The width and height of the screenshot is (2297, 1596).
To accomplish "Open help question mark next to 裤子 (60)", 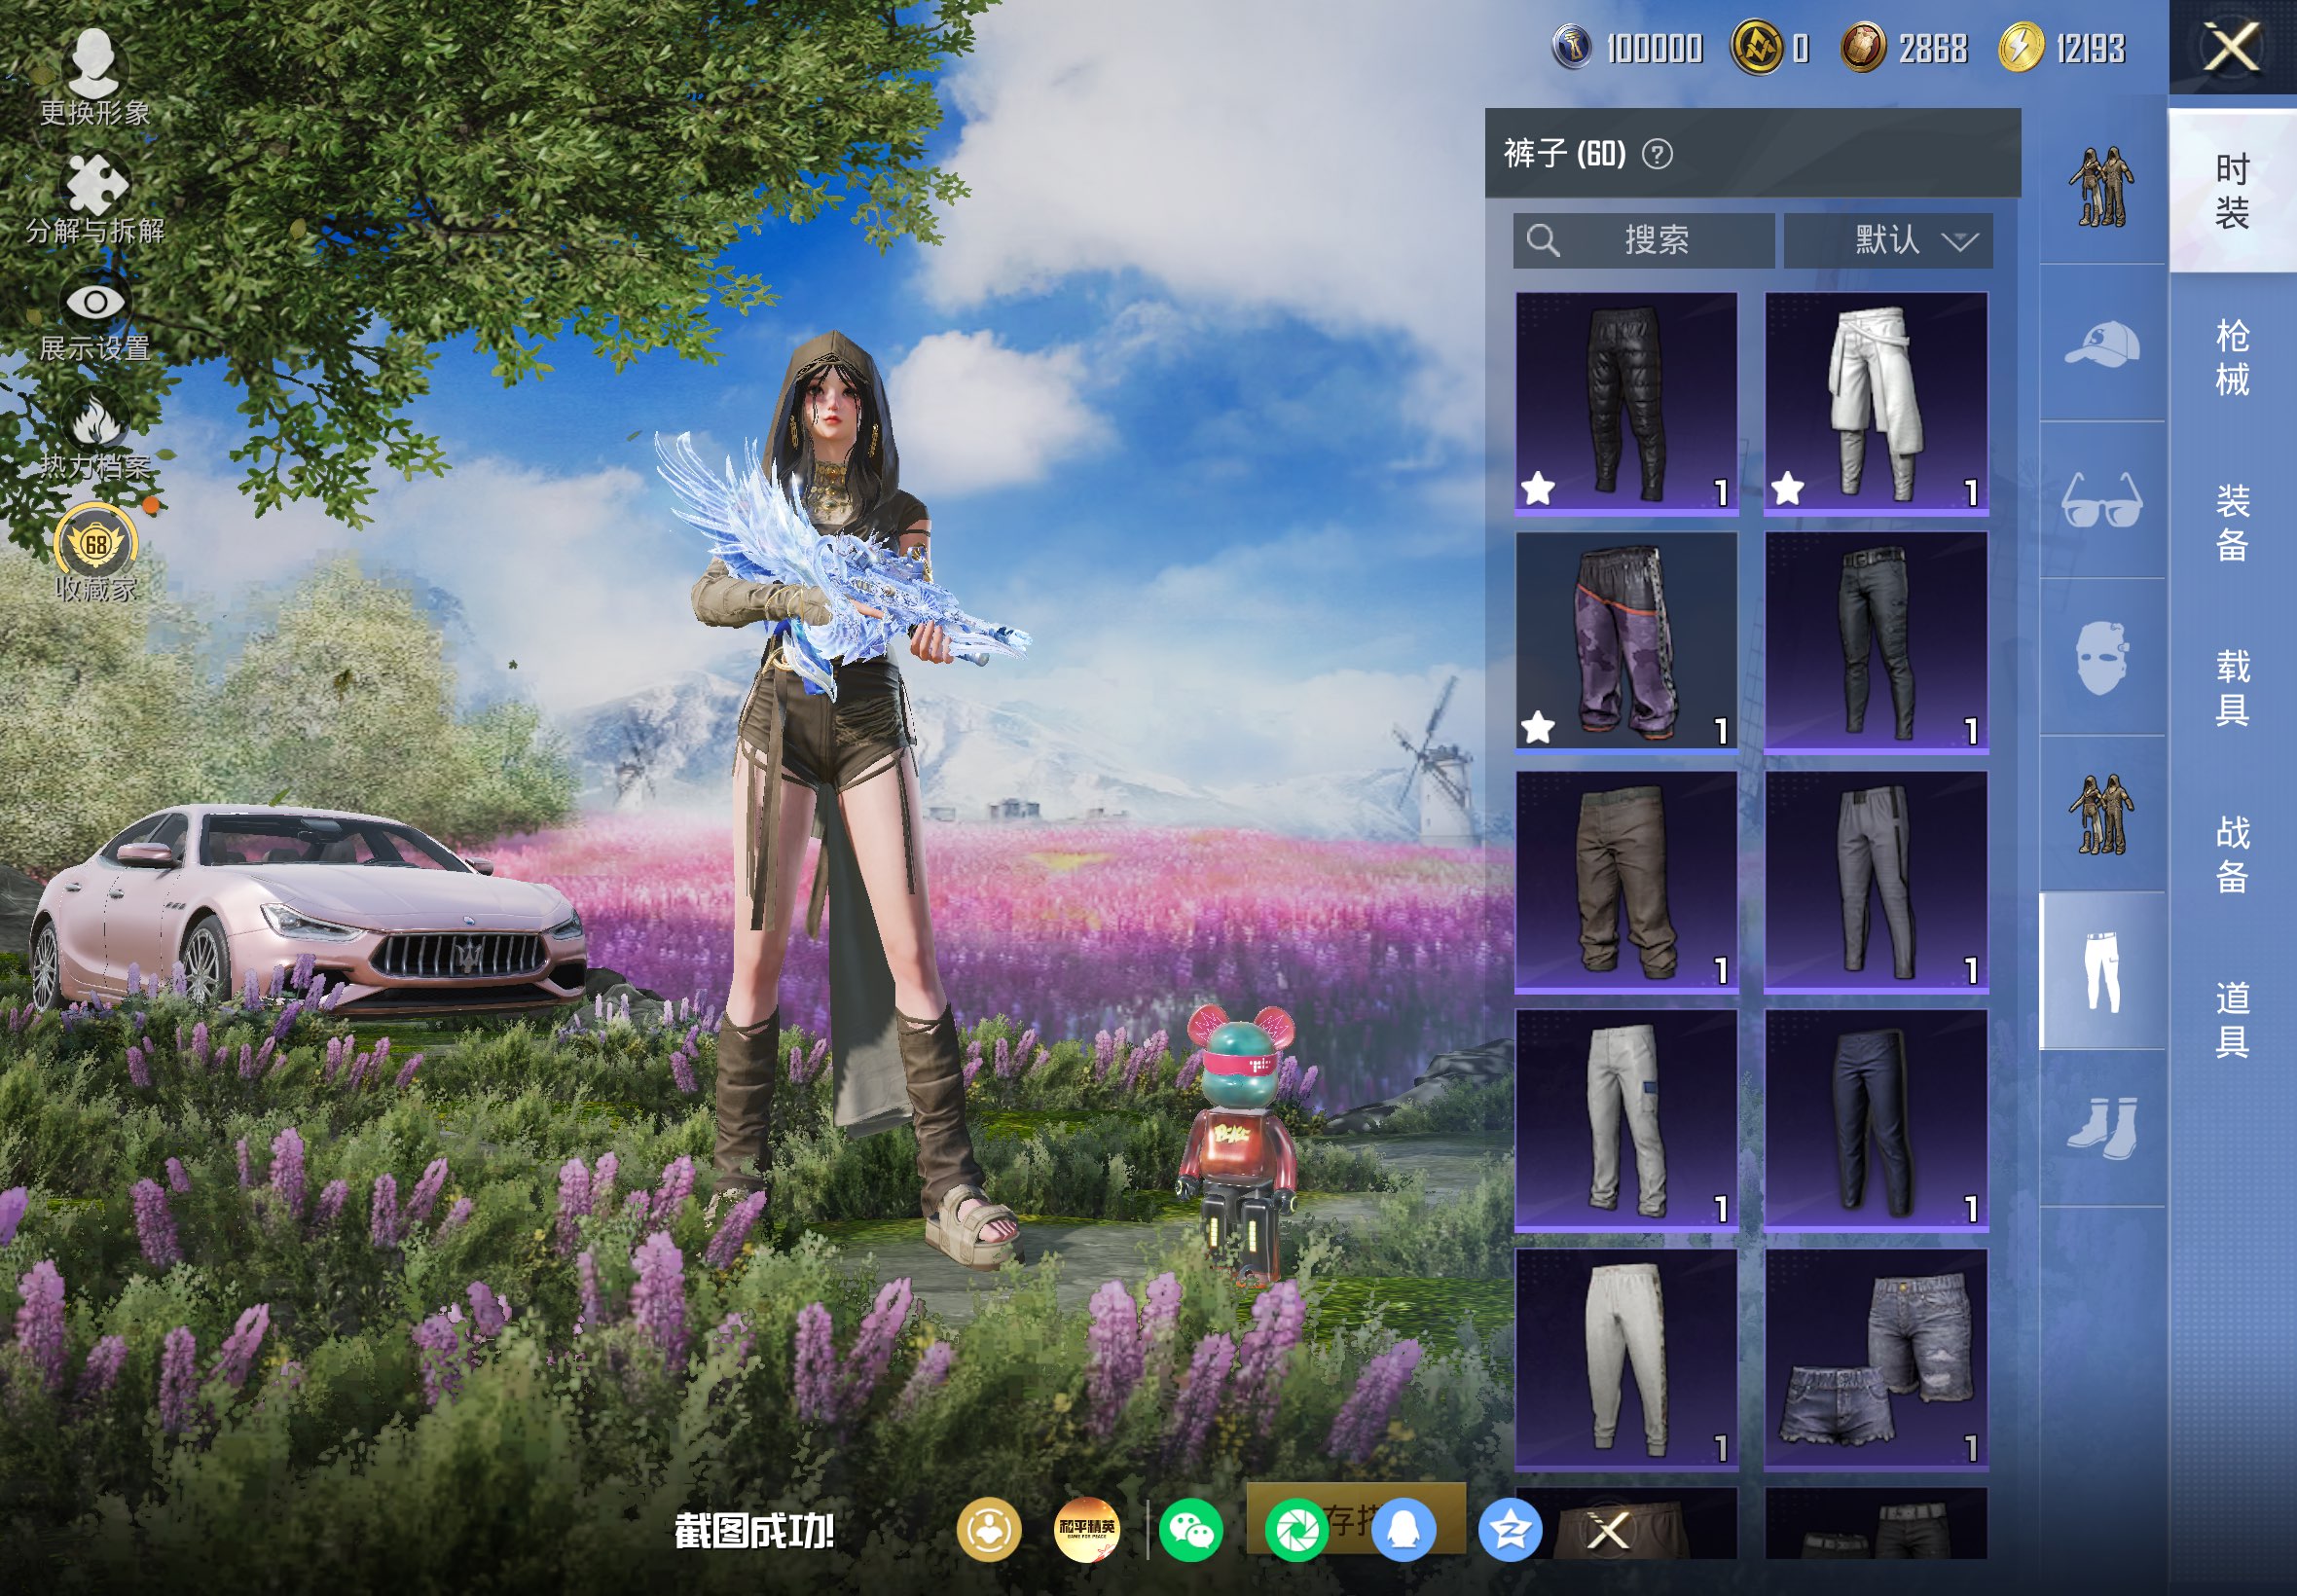I will tap(1657, 154).
